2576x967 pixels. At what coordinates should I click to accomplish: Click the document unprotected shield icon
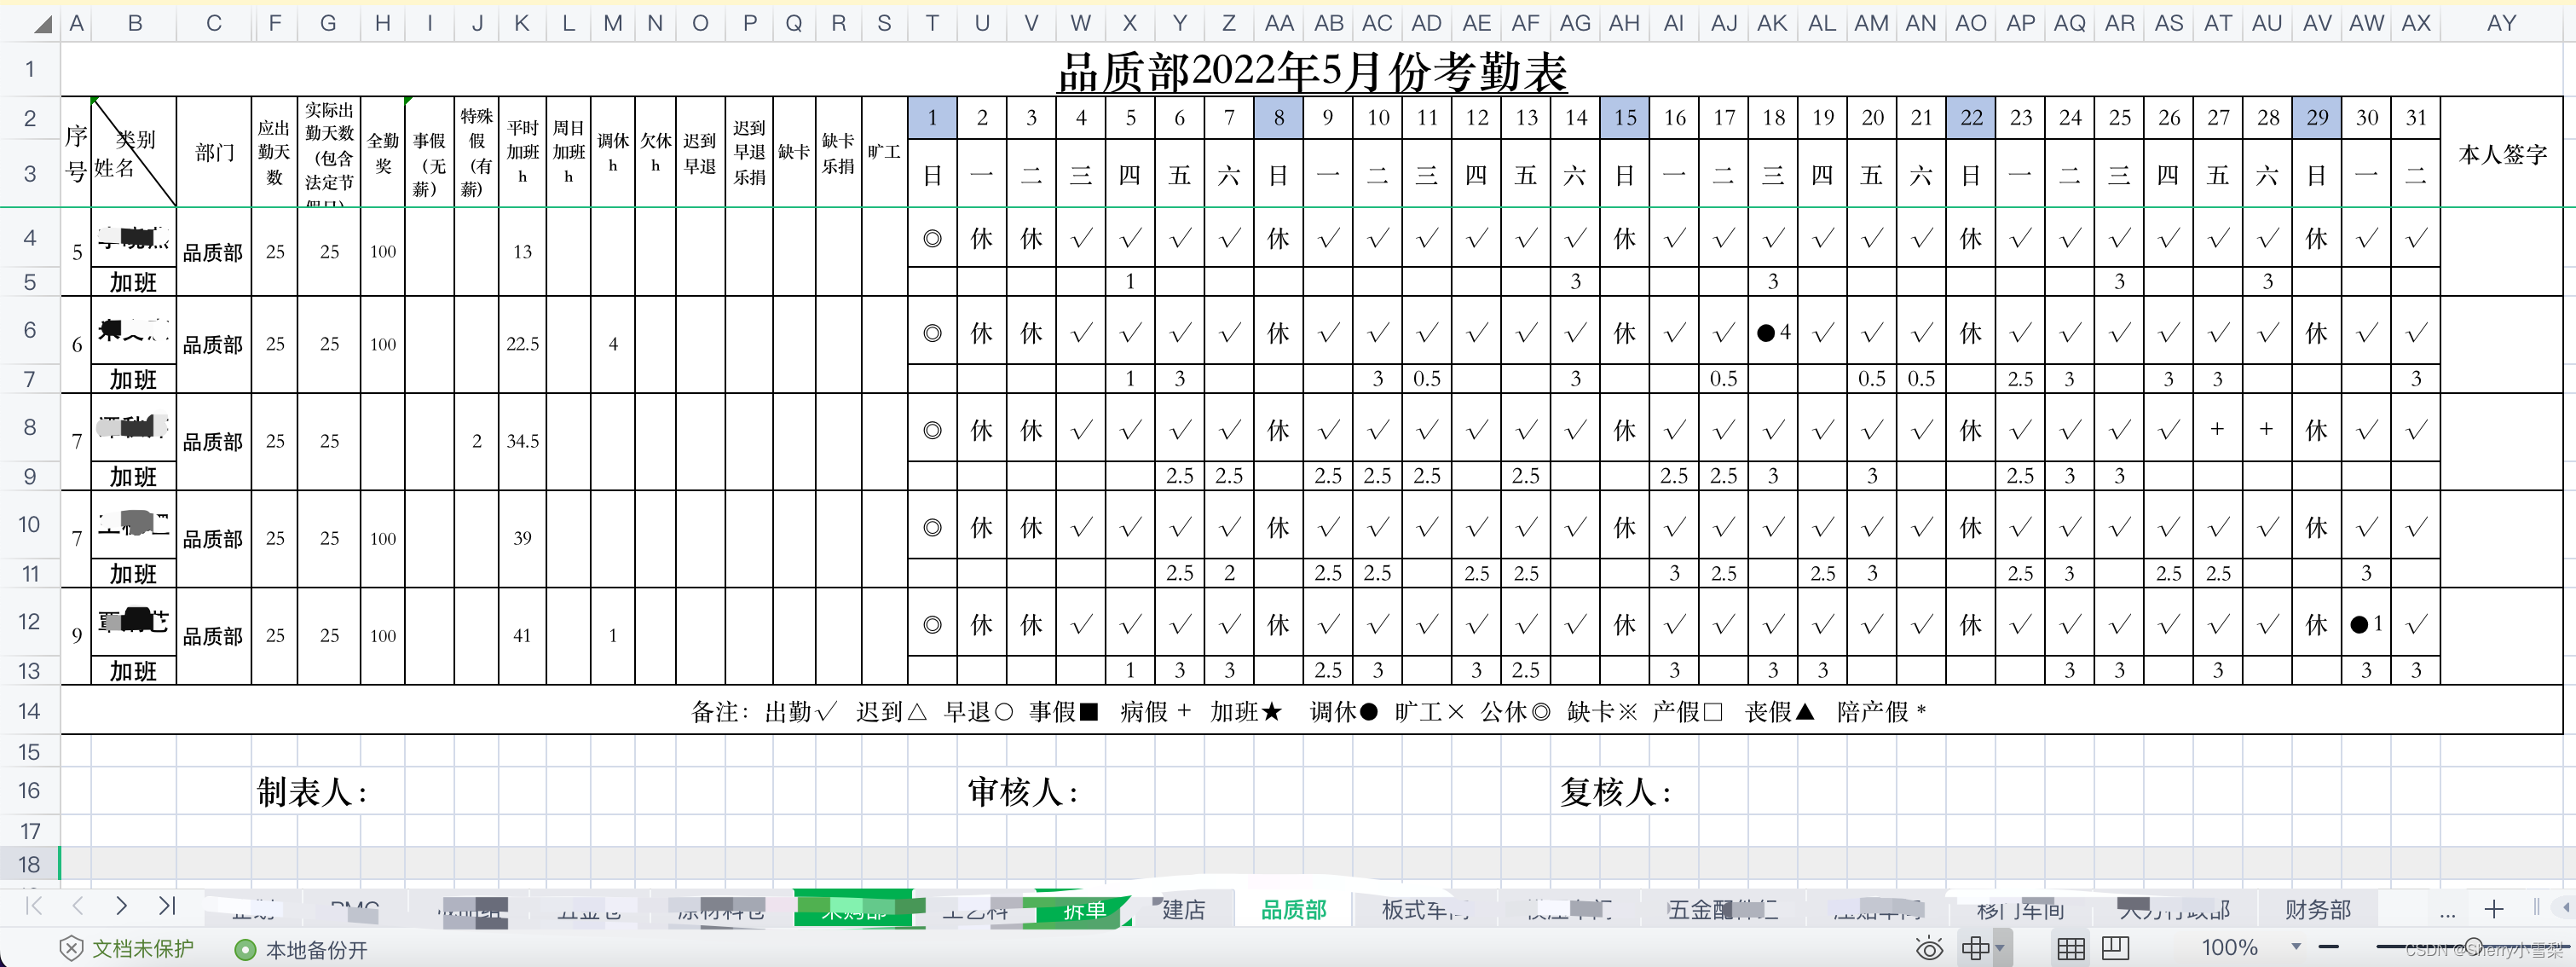71,949
